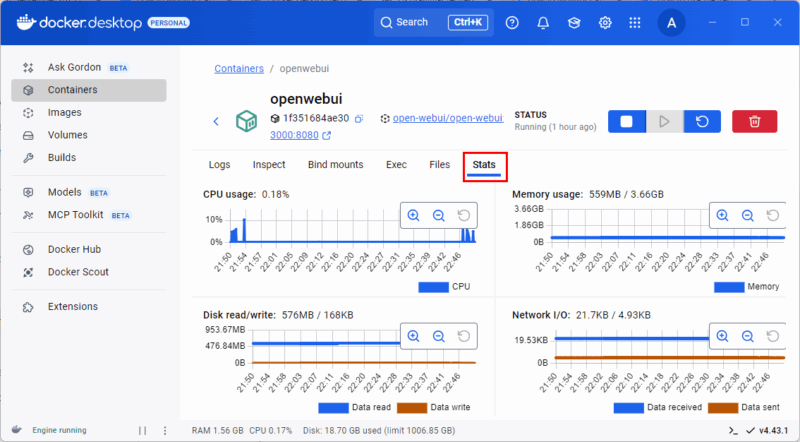Restart the openwebui container

pos(702,121)
